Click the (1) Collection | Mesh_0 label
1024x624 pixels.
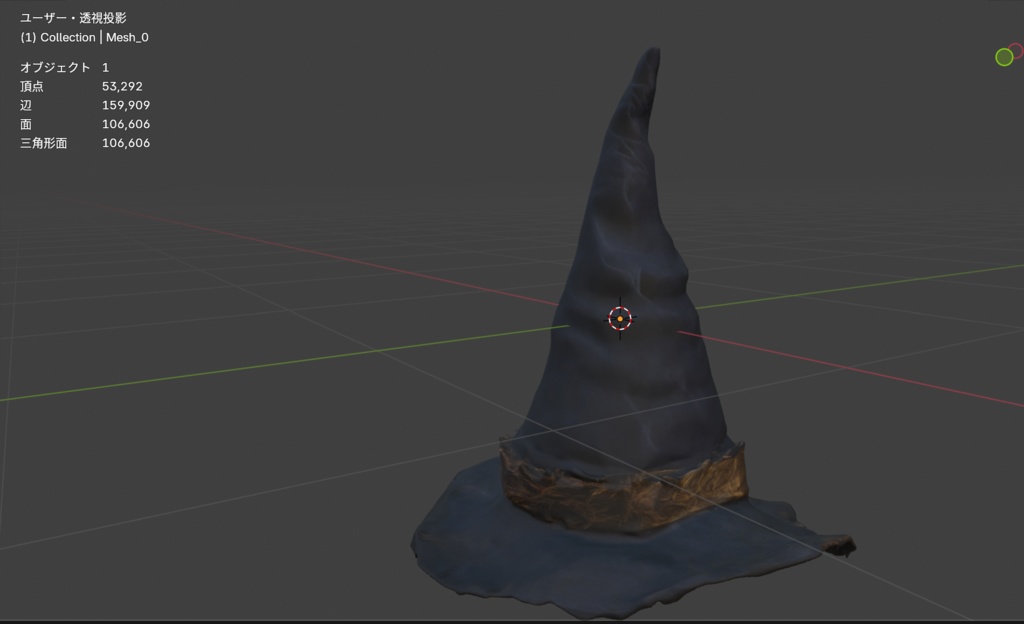pos(84,37)
